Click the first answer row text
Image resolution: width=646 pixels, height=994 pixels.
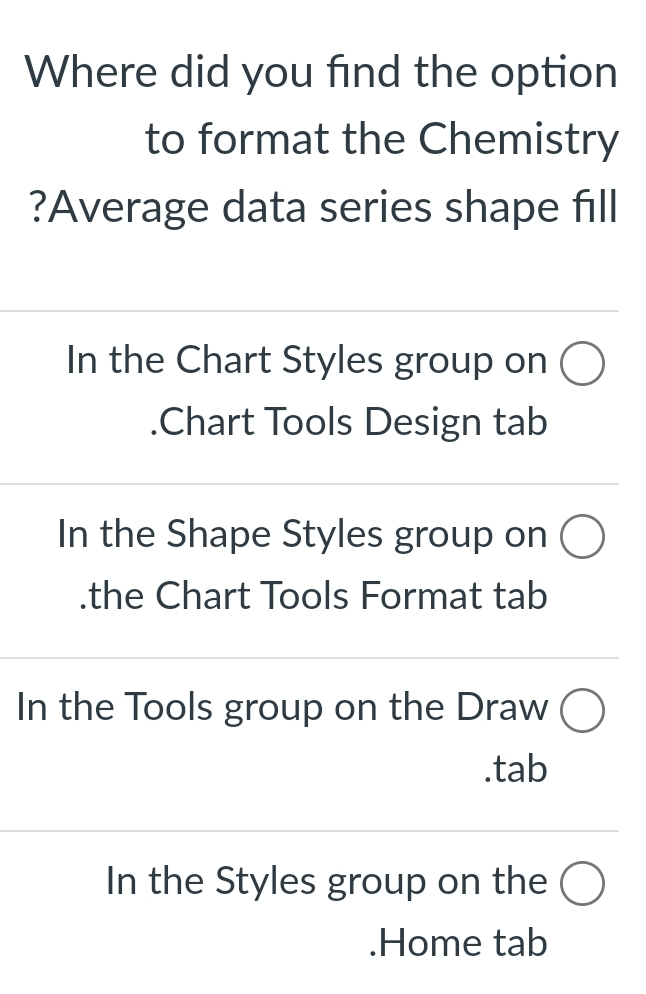pyautogui.click(x=307, y=390)
